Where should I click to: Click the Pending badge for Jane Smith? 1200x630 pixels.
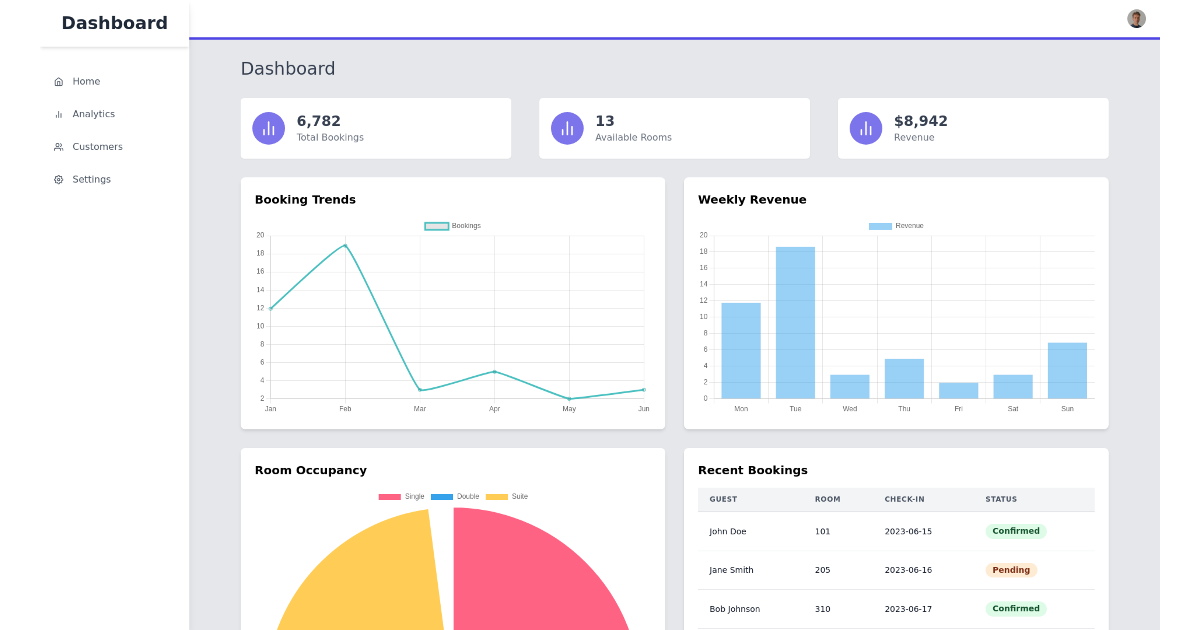pos(1011,570)
